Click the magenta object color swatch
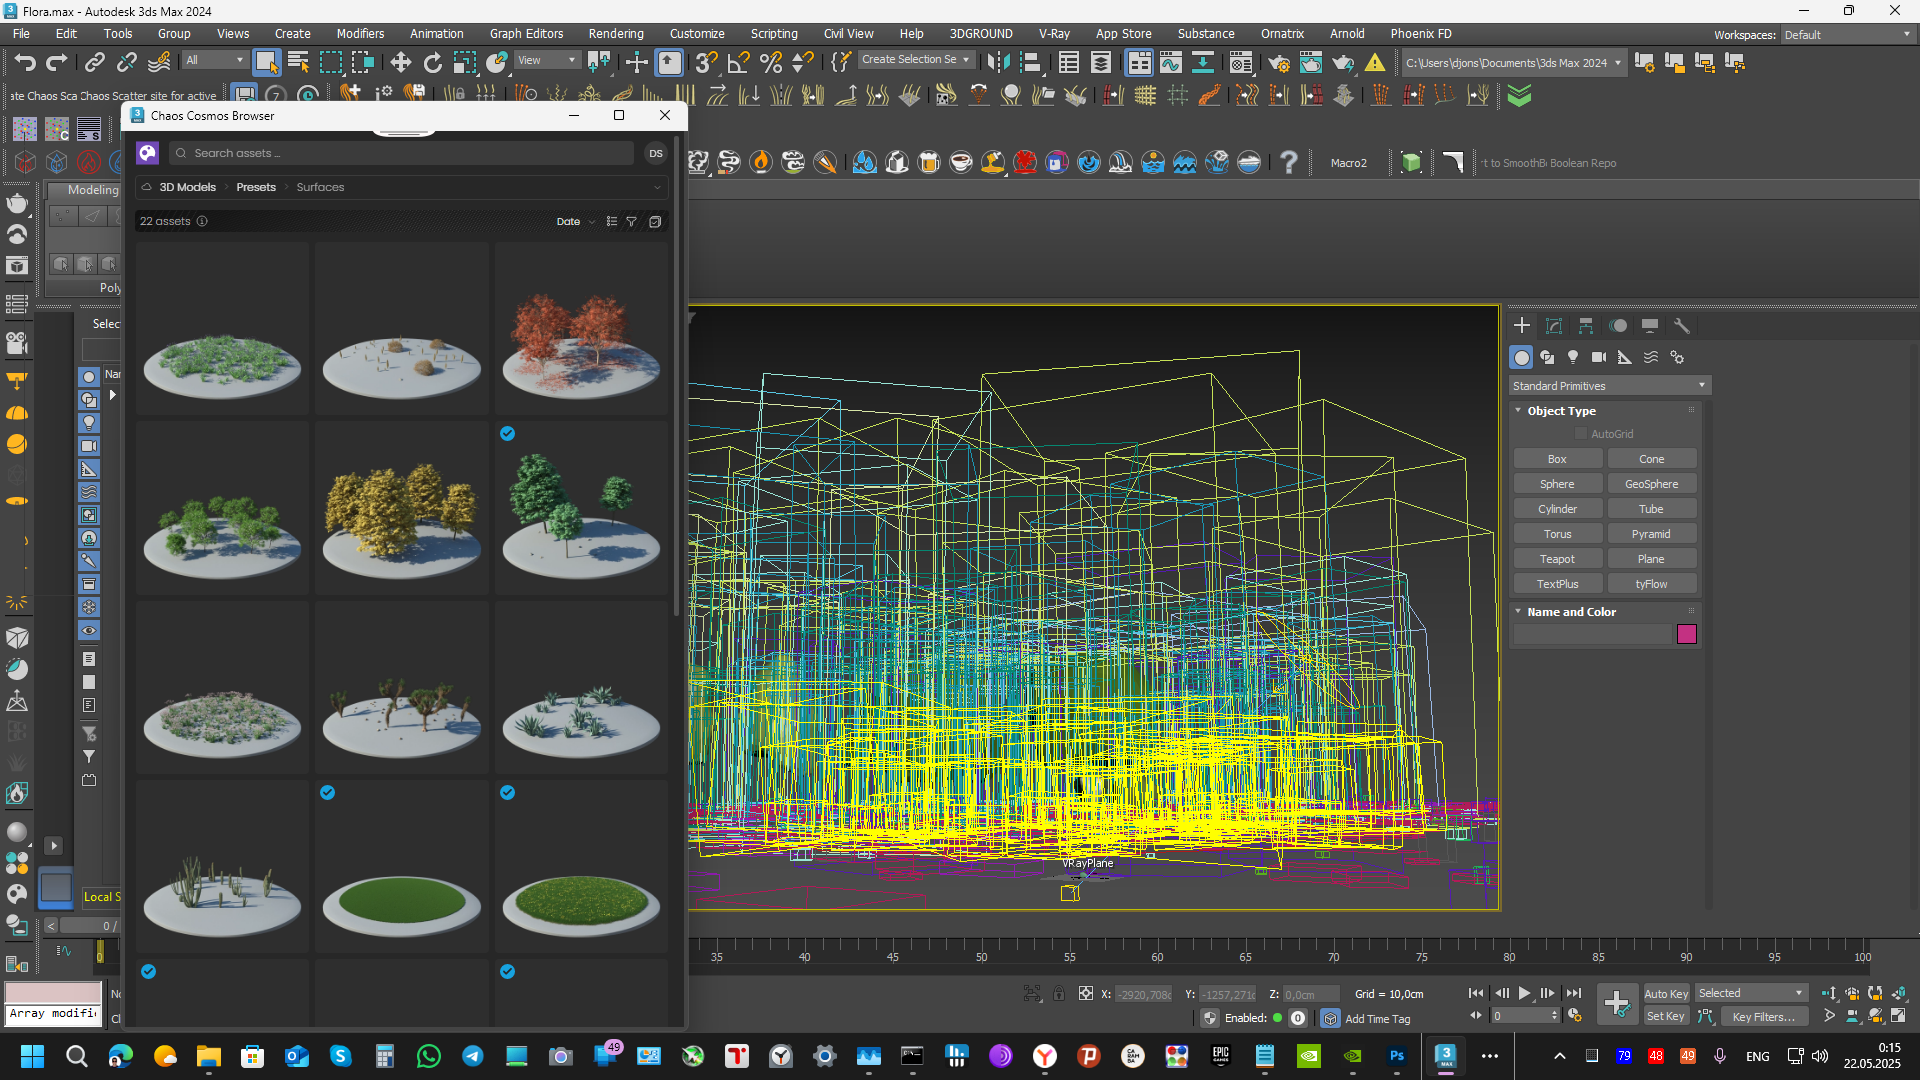The image size is (1920, 1080). point(1686,634)
